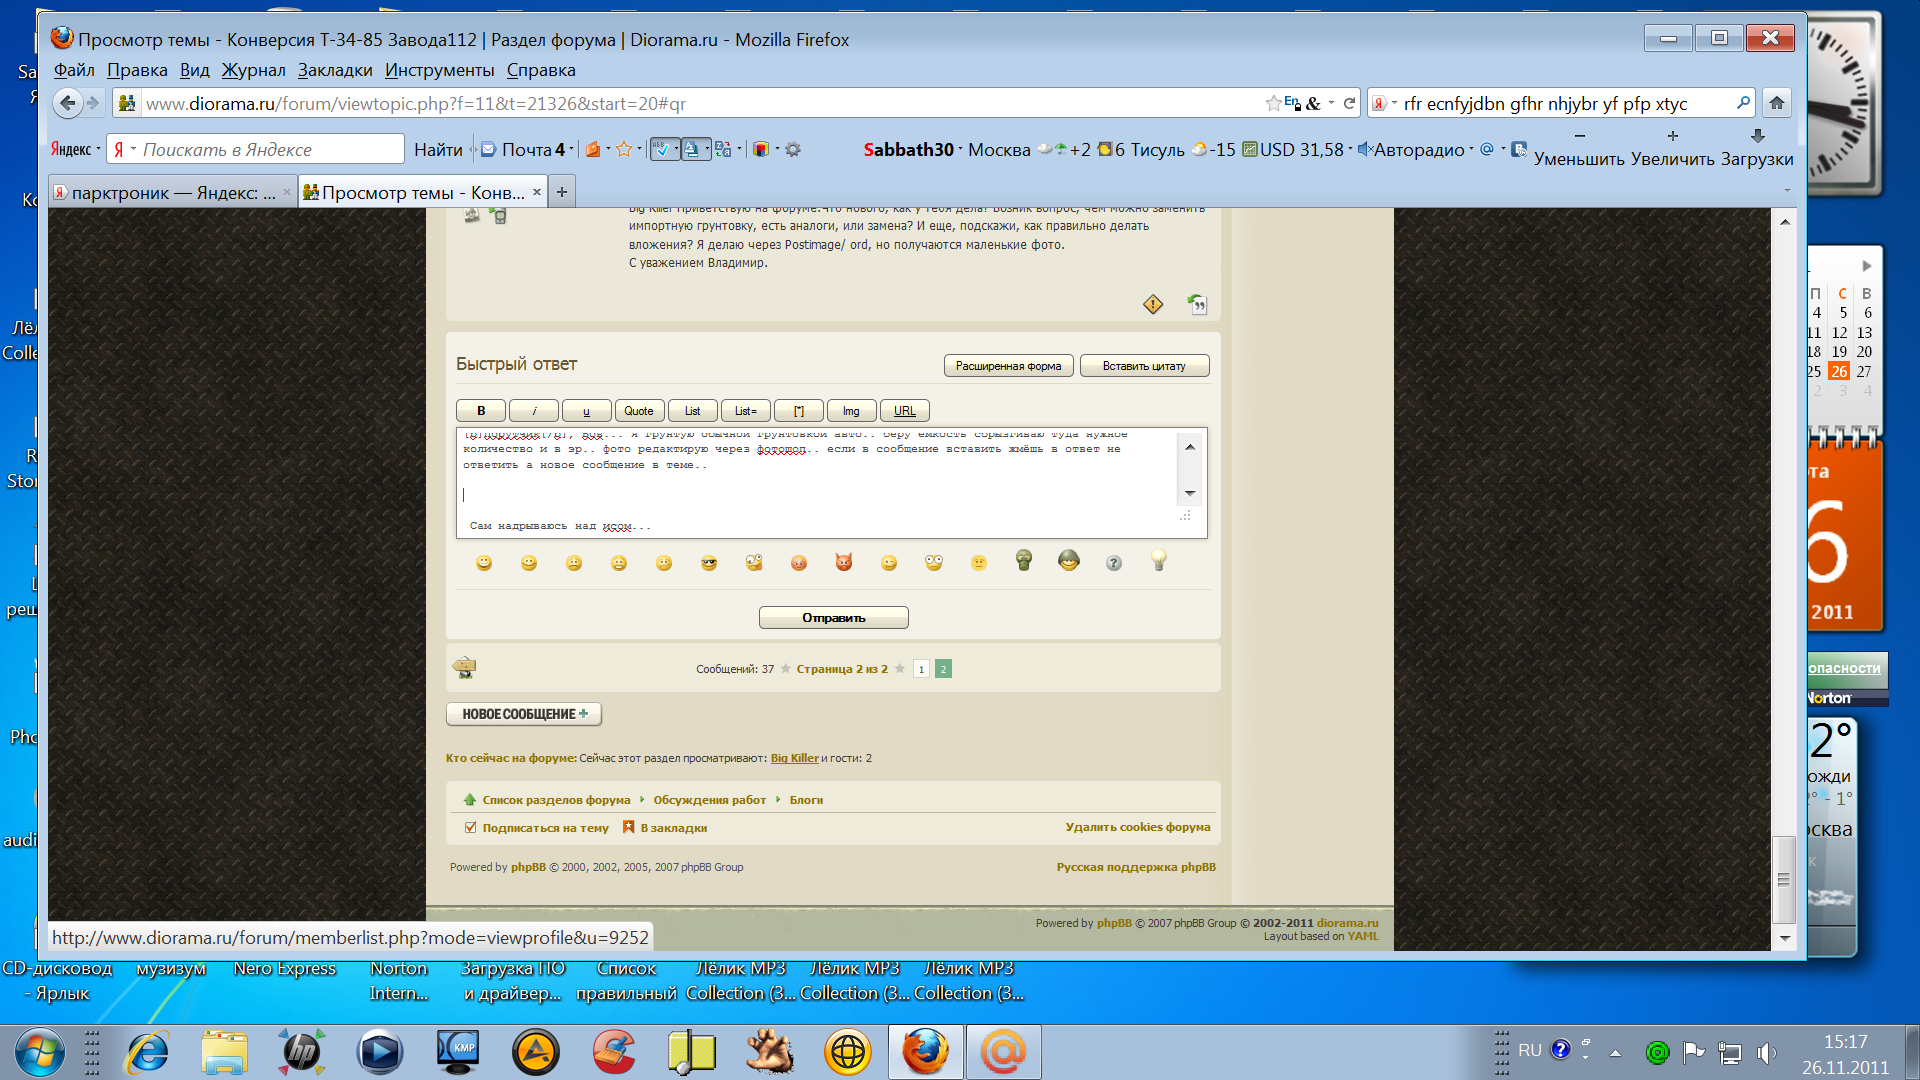Click the page vertical scrollbar thumb
This screenshot has width=1920, height=1080.
pos(1783,878)
